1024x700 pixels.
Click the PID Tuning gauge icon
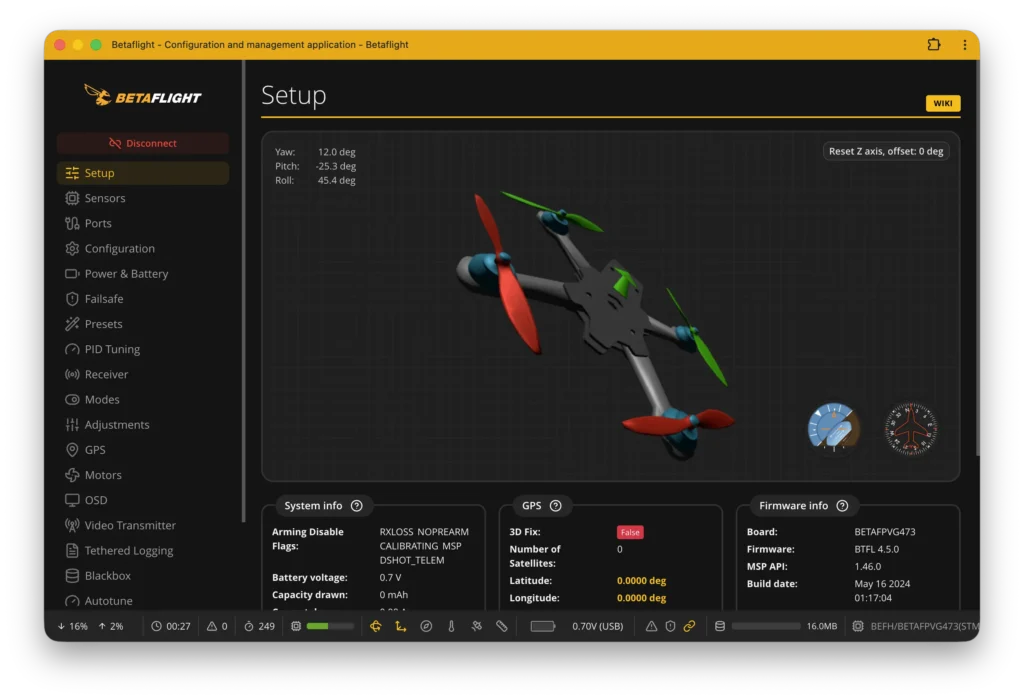click(72, 349)
